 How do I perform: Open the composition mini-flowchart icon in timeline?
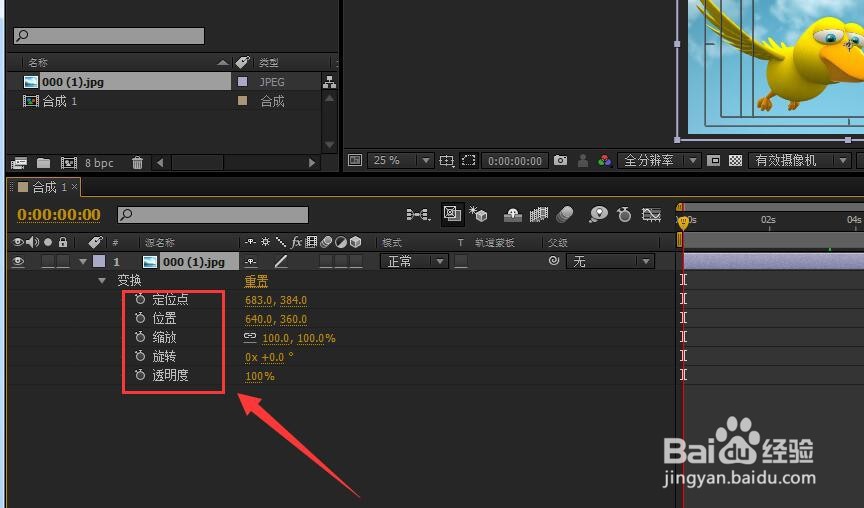[418, 214]
